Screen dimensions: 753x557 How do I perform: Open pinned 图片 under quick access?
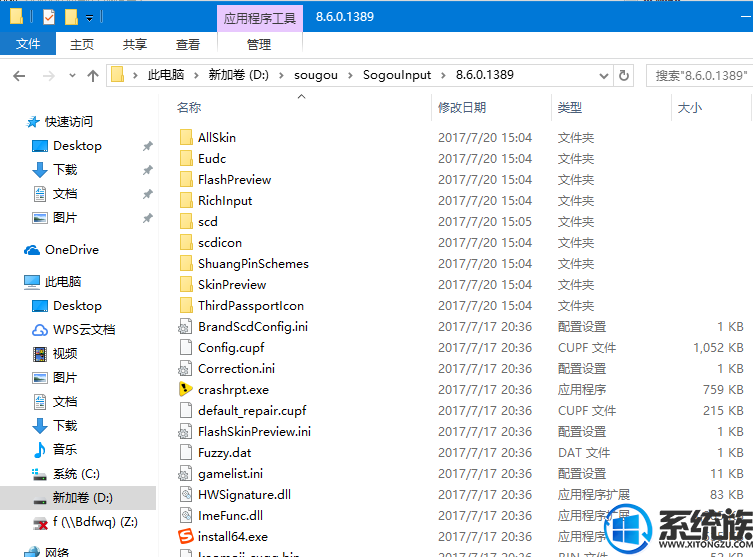[x=65, y=218]
